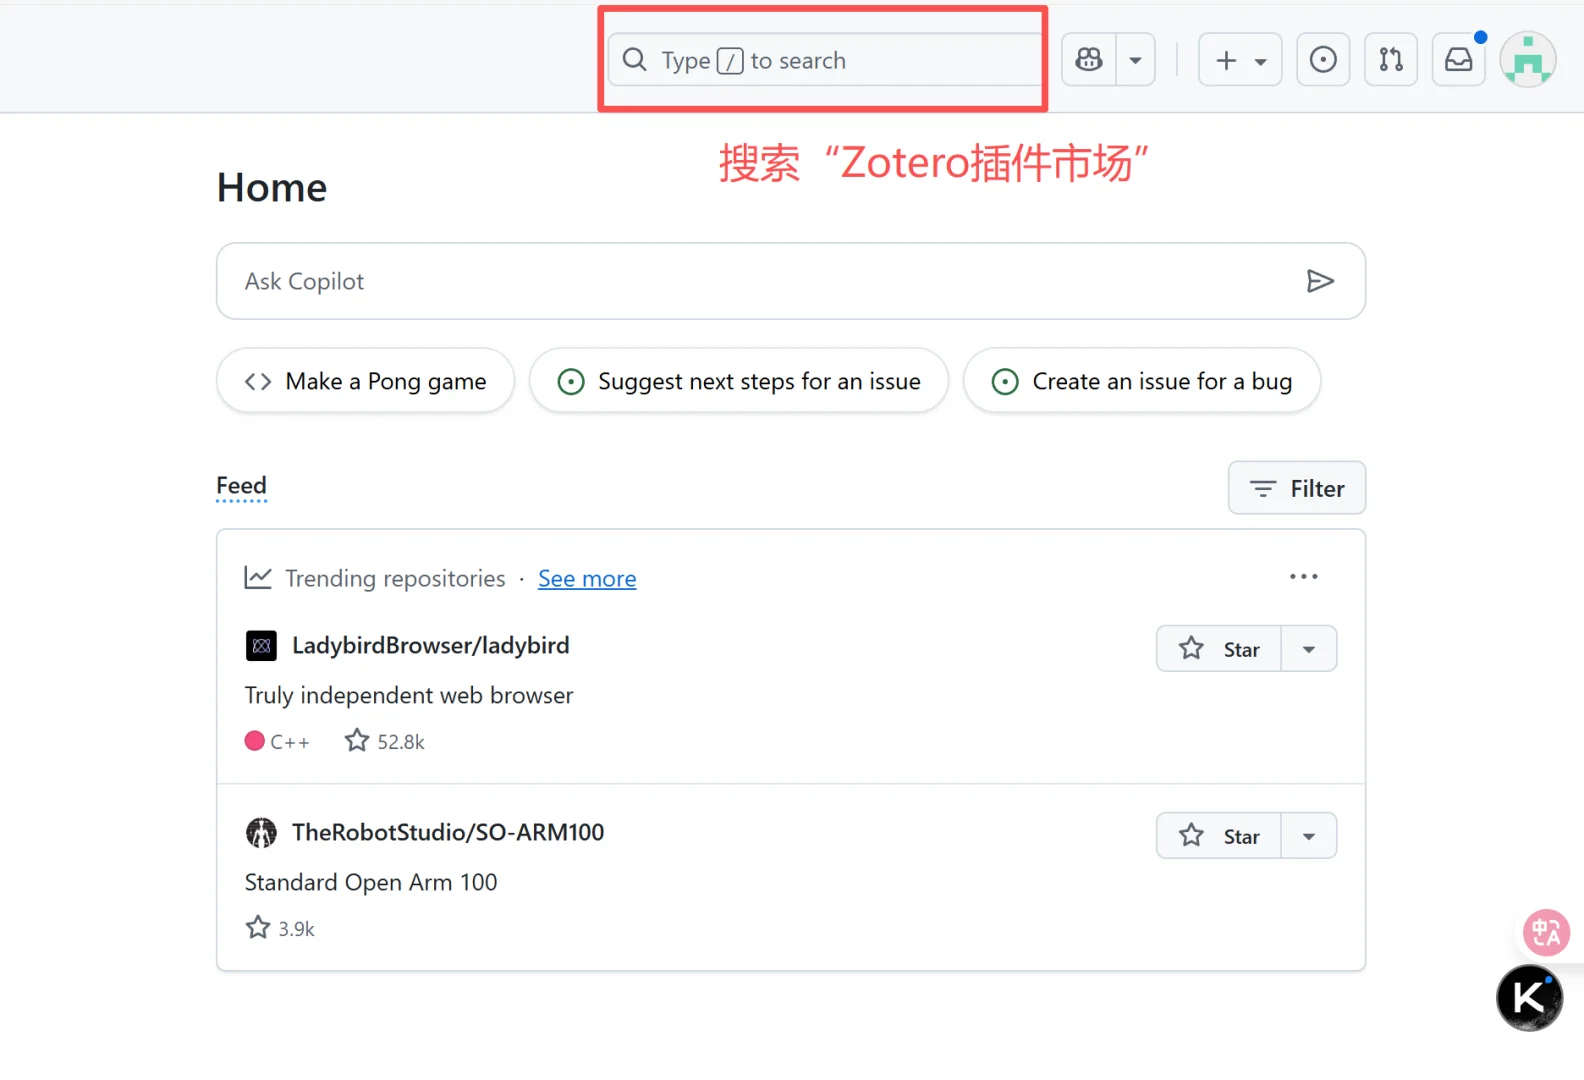Open the trending card three-dots menu
Image resolution: width=1584 pixels, height=1080 pixels.
[1303, 577]
